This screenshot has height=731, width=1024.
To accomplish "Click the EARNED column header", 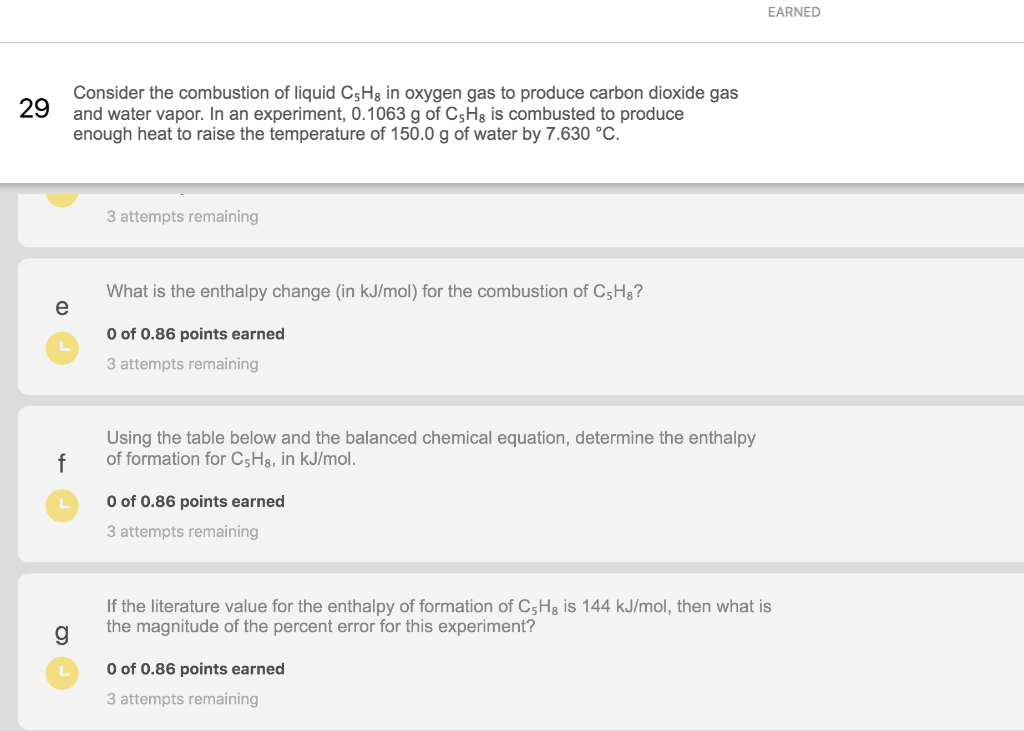I will 794,12.
